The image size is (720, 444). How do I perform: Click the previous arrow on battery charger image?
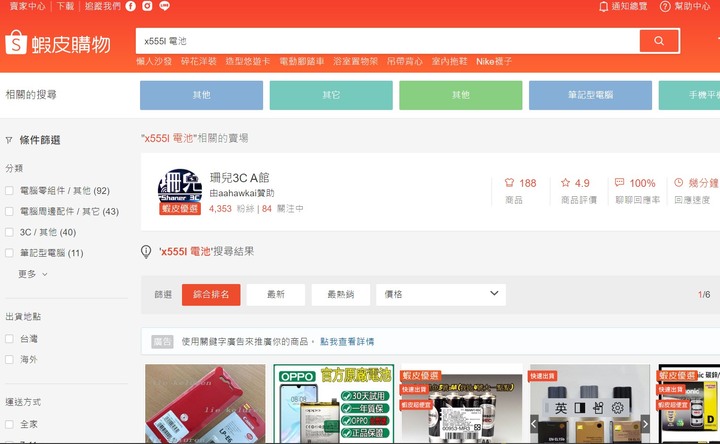pos(534,423)
